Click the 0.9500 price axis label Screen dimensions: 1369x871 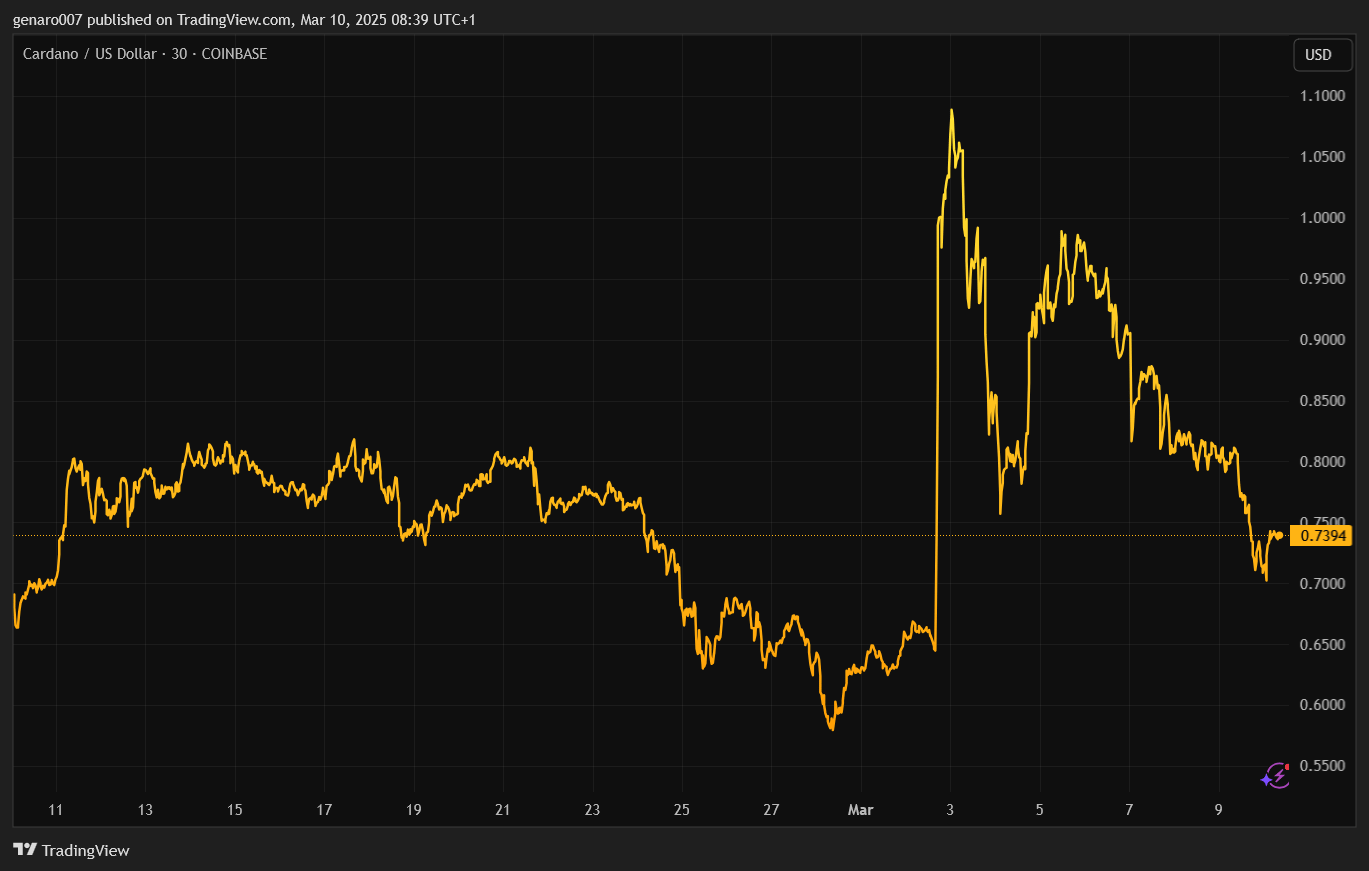[x=1322, y=279]
